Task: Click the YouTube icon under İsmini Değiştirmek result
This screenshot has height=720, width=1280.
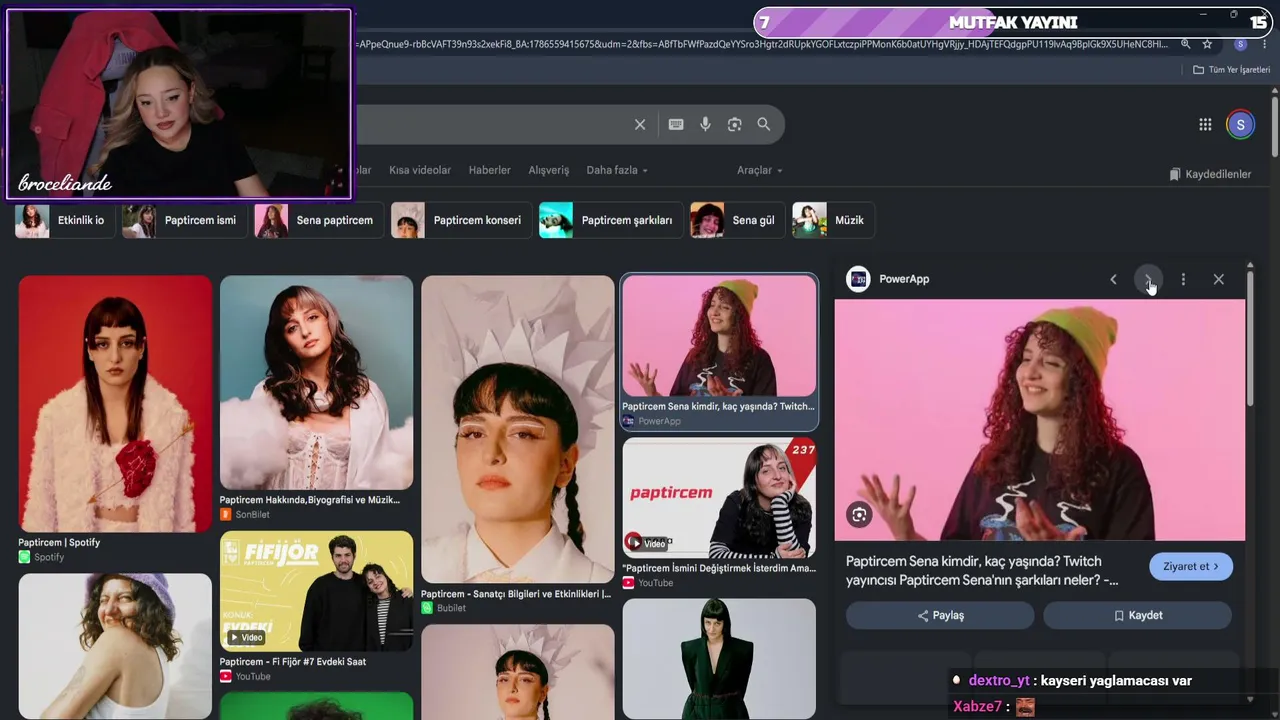Action: (628, 583)
